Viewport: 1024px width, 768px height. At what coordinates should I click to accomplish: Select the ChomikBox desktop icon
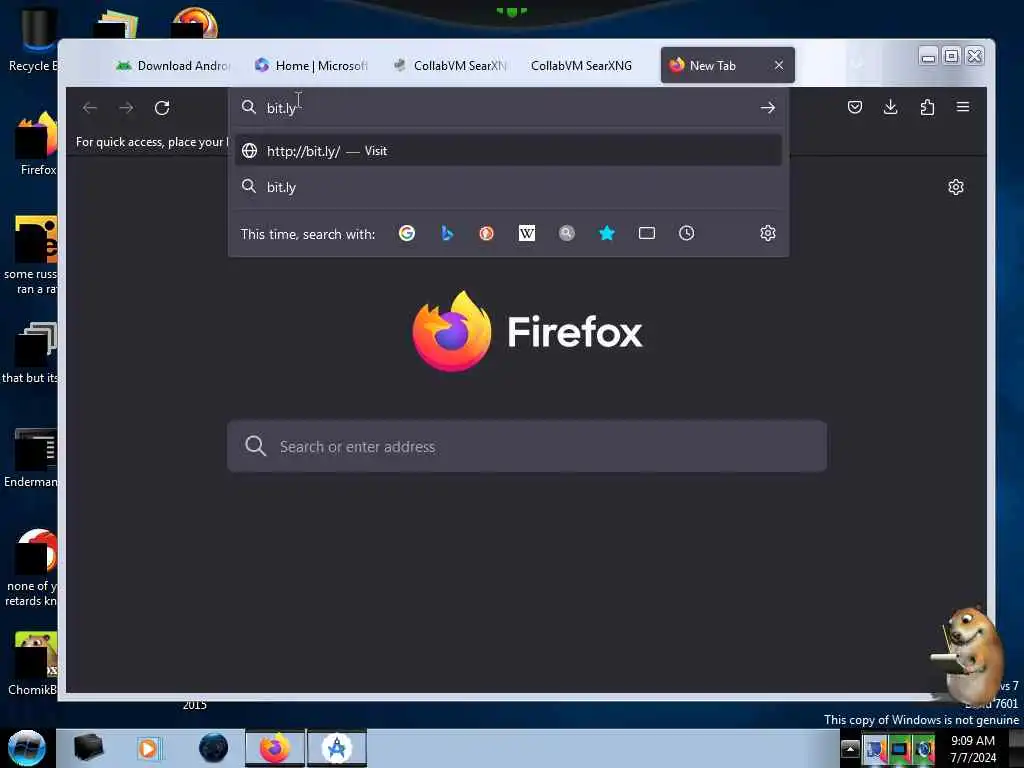(x=33, y=663)
